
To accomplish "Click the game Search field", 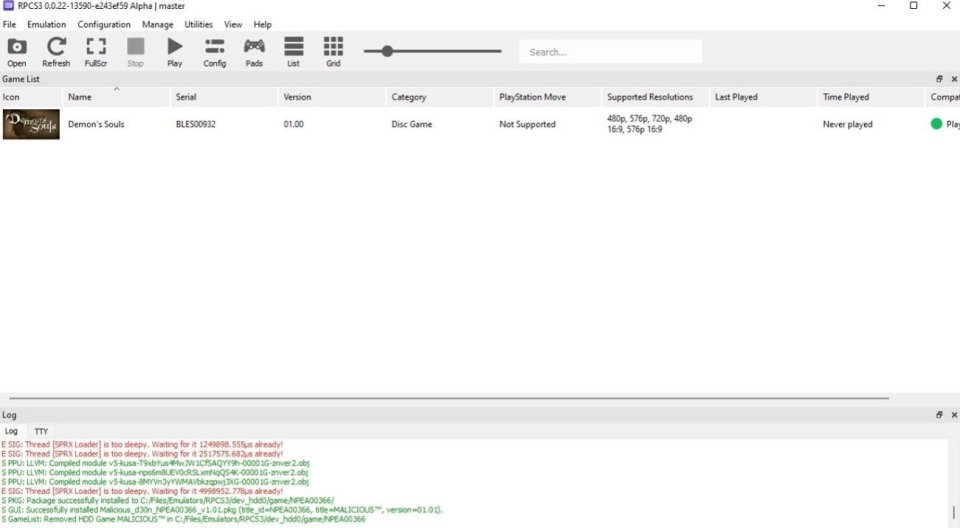I will pos(610,52).
